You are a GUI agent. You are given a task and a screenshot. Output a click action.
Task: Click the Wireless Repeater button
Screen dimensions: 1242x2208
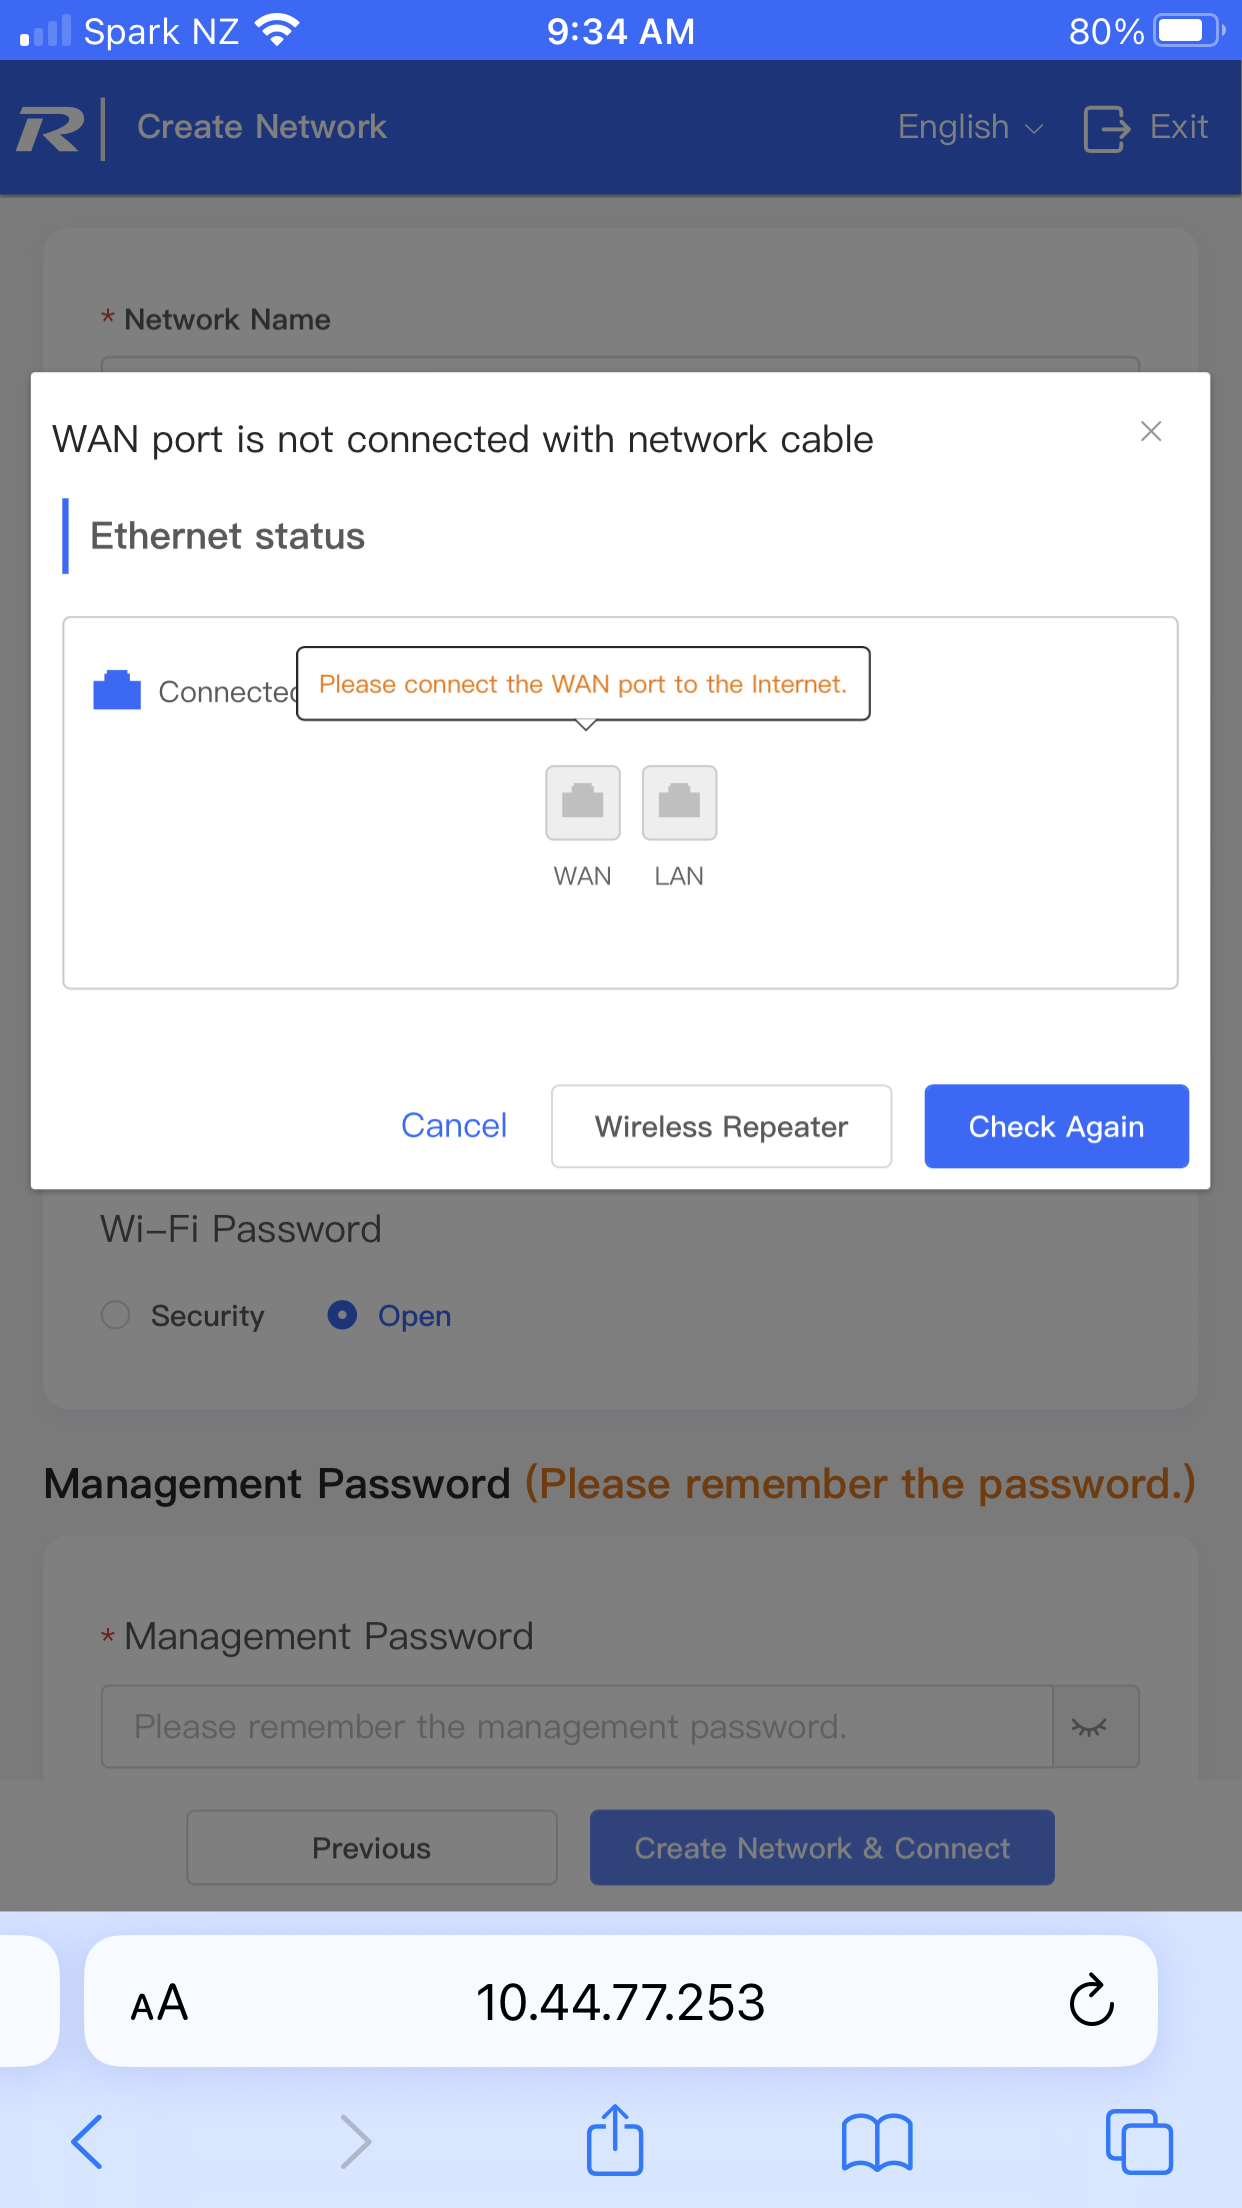pyautogui.click(x=721, y=1126)
